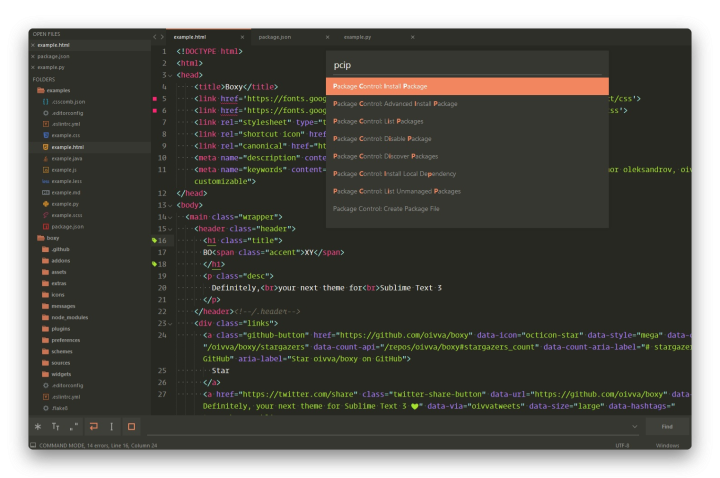Toggle case sensitive search option
Viewport: 720px width, 478px height.
tap(56, 426)
